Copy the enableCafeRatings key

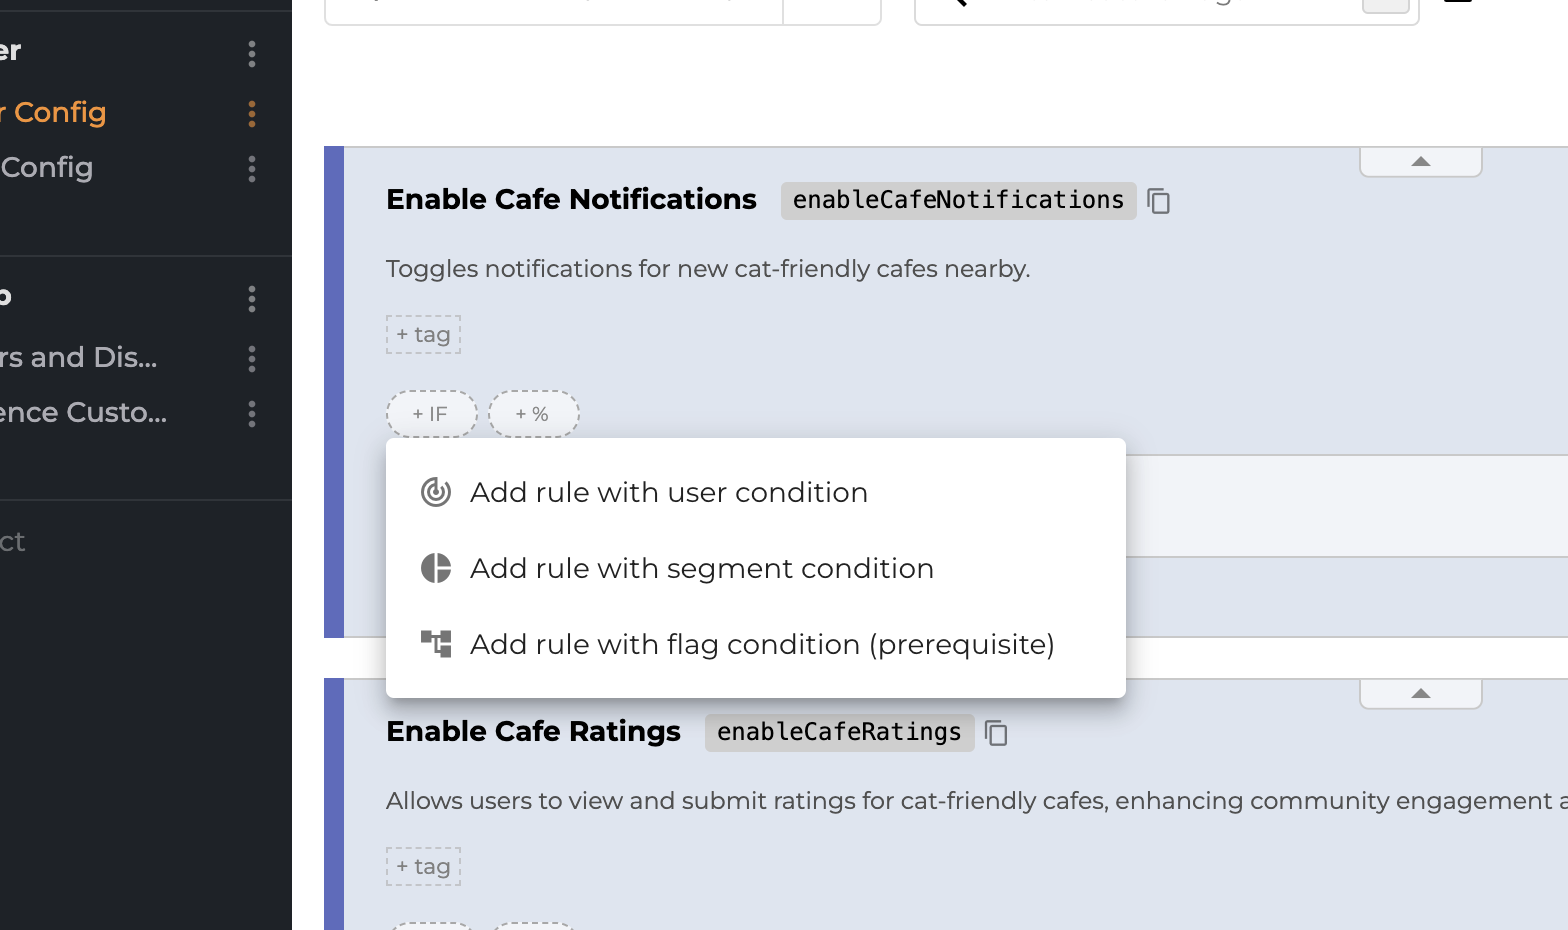tap(996, 733)
